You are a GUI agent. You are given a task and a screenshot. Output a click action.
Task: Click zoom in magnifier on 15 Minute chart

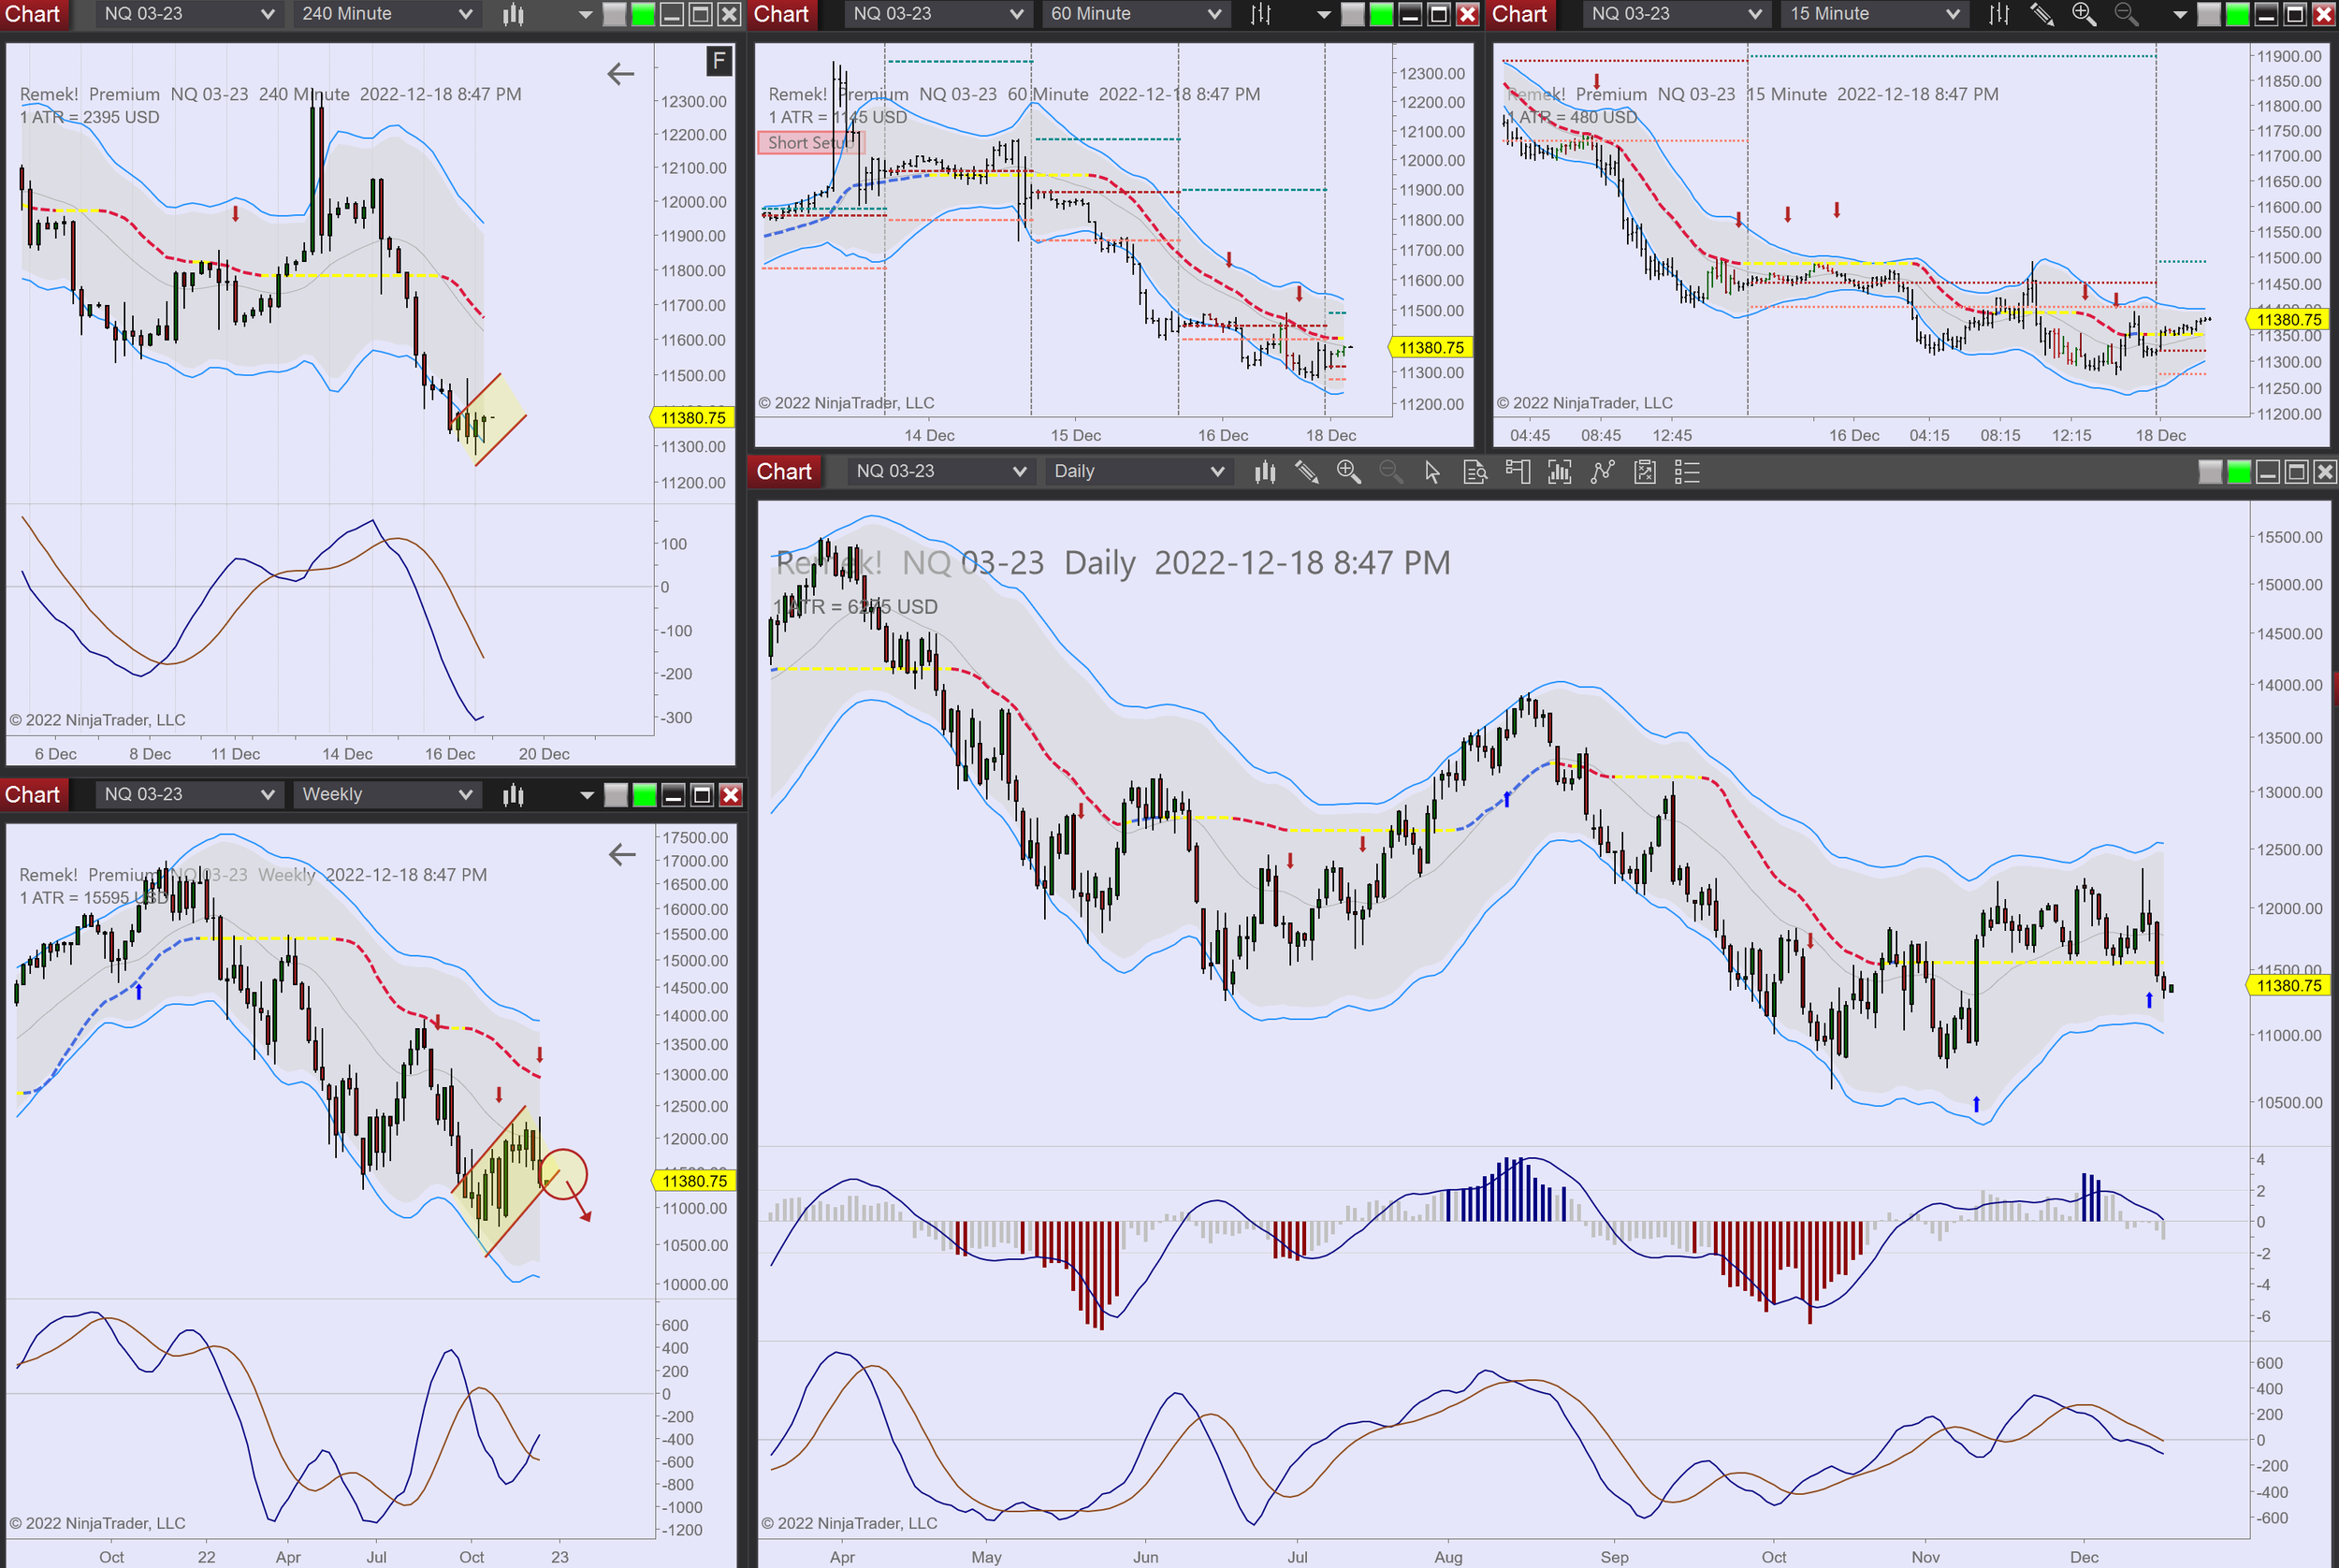[x=2083, y=14]
